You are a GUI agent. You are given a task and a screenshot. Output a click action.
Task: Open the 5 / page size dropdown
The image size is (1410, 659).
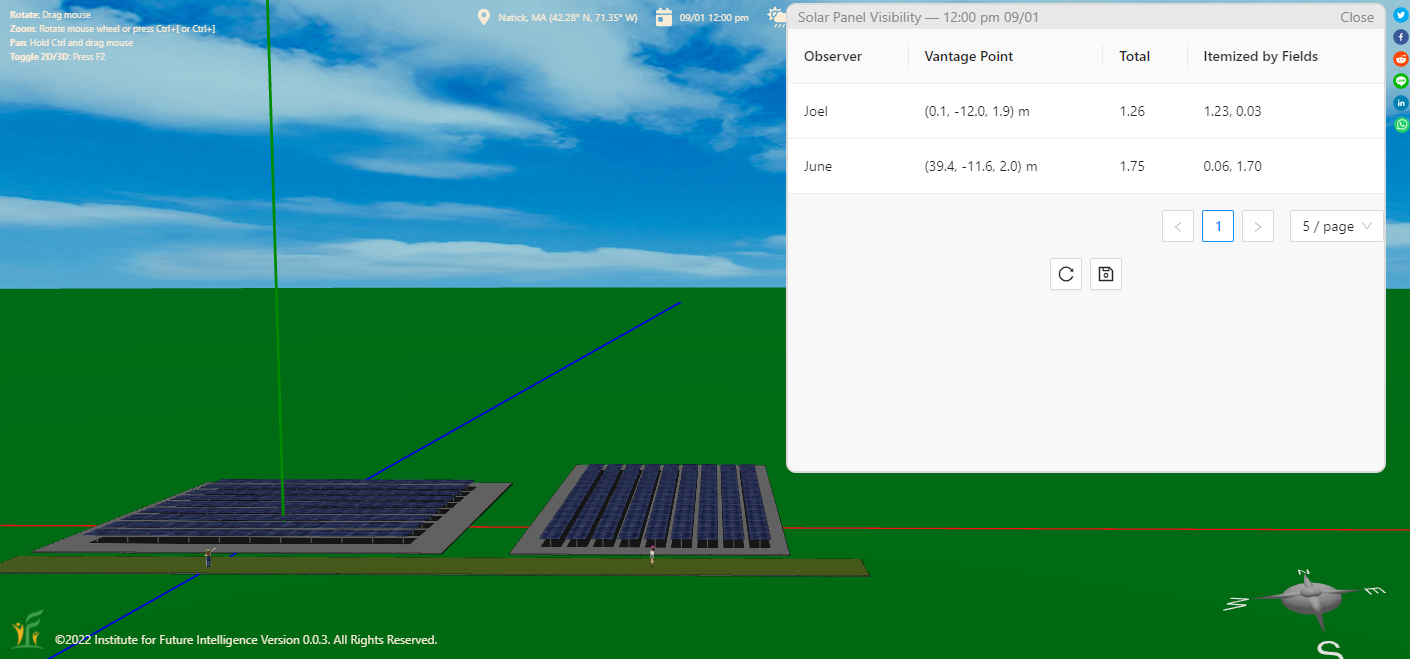1336,226
